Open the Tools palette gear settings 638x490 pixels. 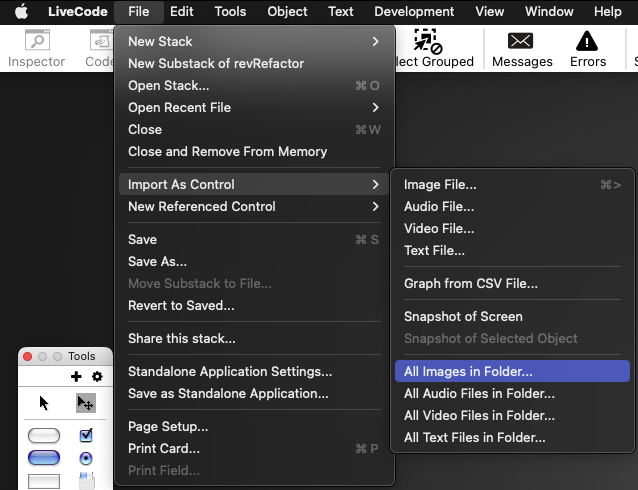point(97,377)
